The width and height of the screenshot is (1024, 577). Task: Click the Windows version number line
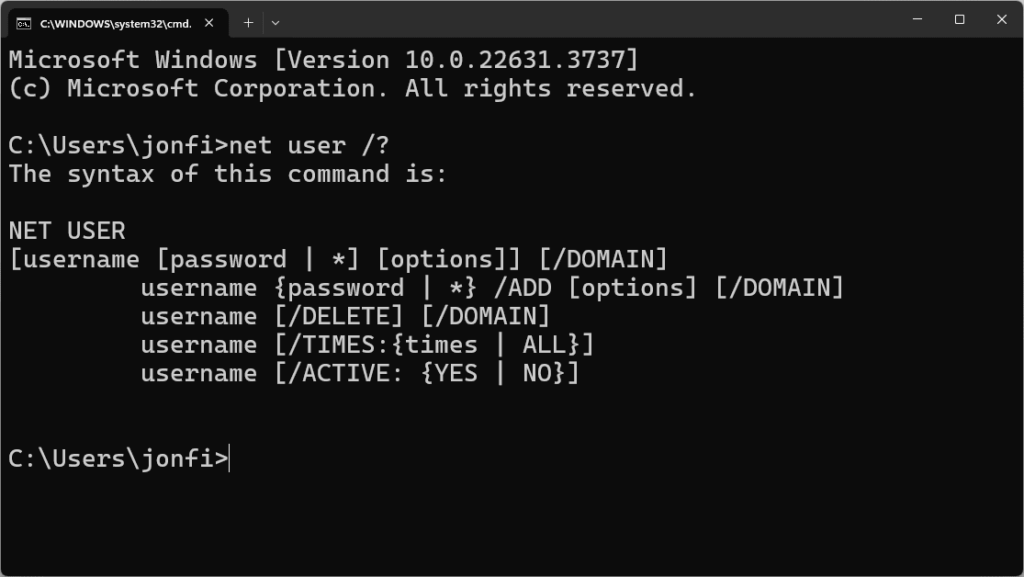323,60
